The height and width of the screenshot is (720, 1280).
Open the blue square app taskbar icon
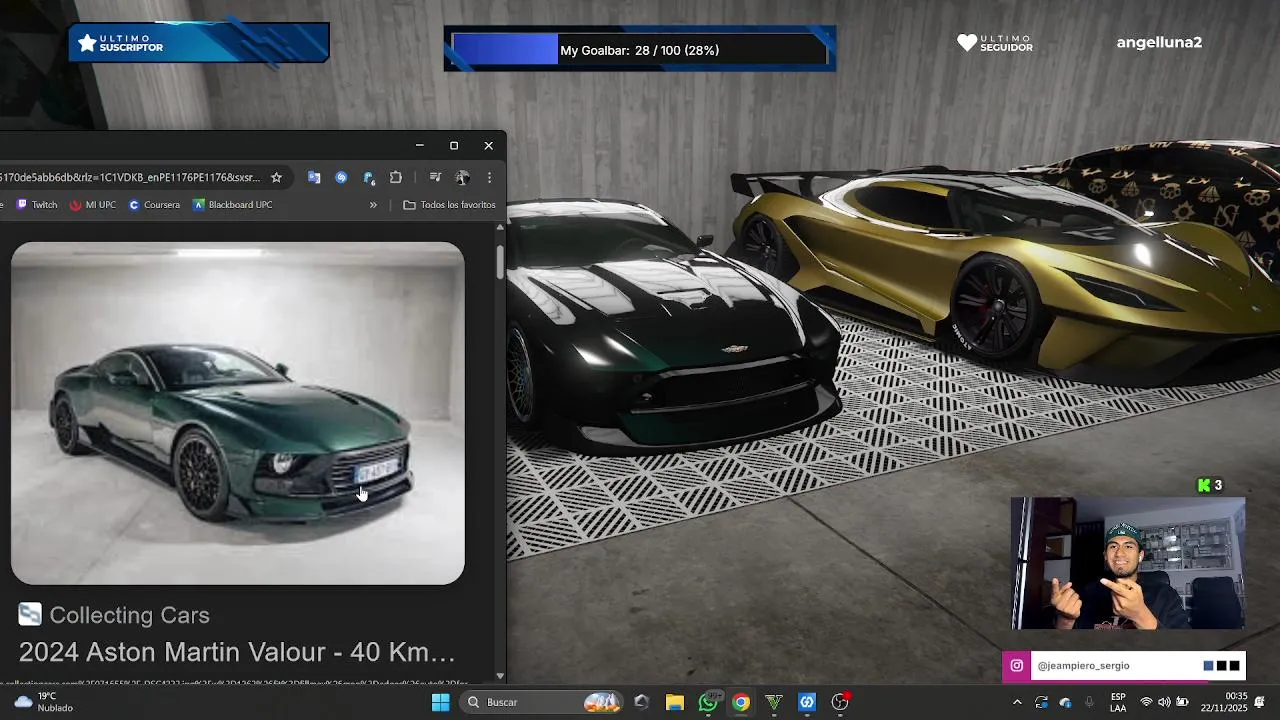(807, 702)
